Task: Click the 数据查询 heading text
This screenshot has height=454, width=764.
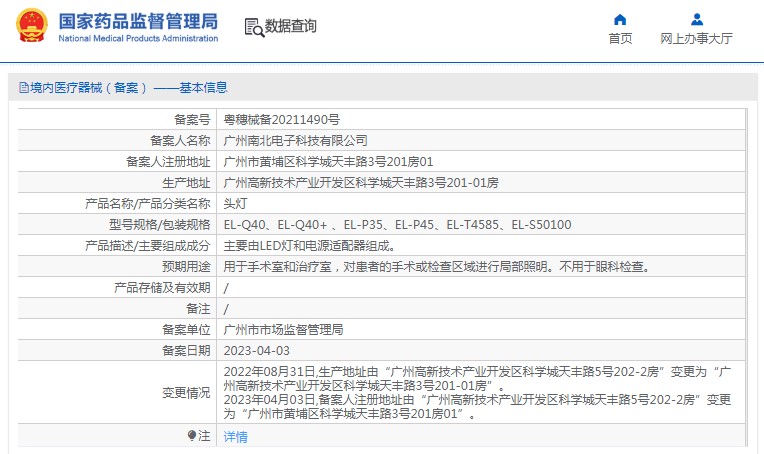Action: [290, 26]
